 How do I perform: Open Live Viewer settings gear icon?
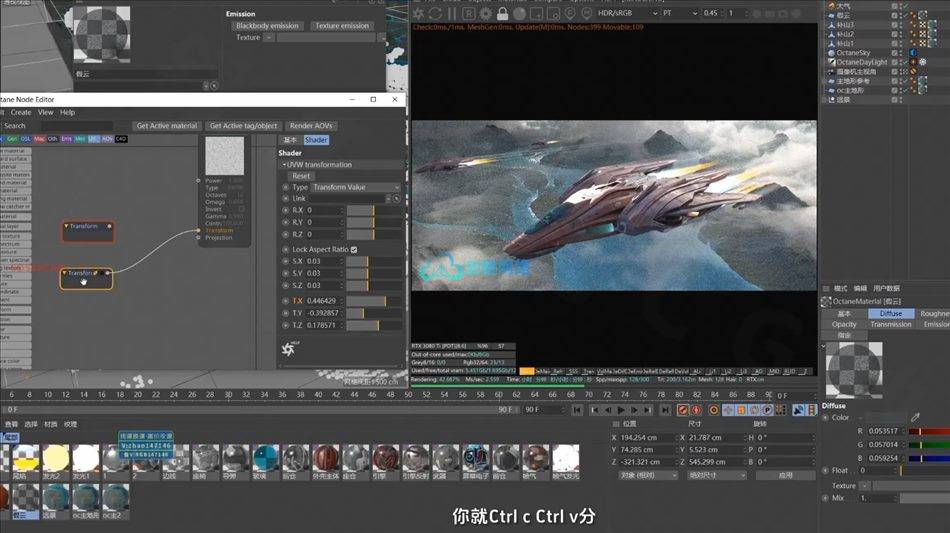[x=485, y=13]
